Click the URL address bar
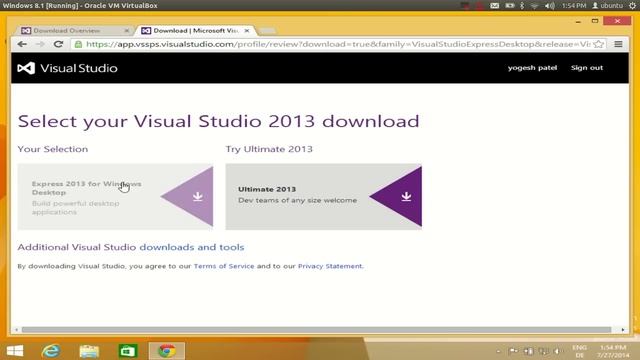This screenshot has width=640, height=360. point(337,44)
